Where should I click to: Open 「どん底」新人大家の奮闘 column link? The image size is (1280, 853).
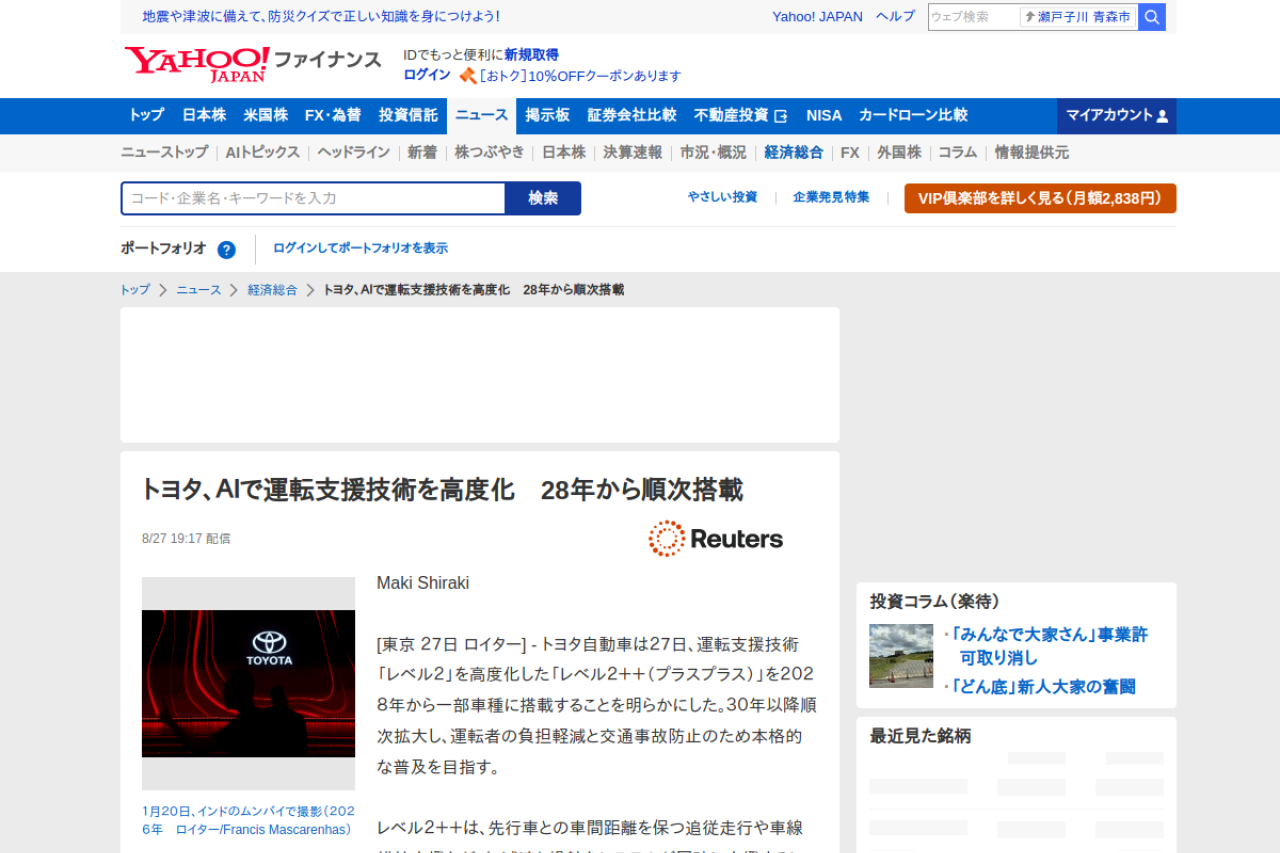(1043, 687)
